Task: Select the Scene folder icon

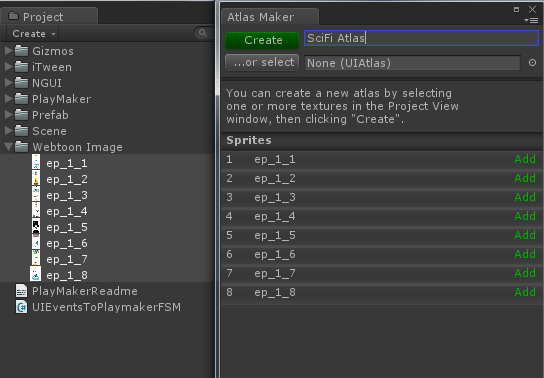Action: pos(22,130)
